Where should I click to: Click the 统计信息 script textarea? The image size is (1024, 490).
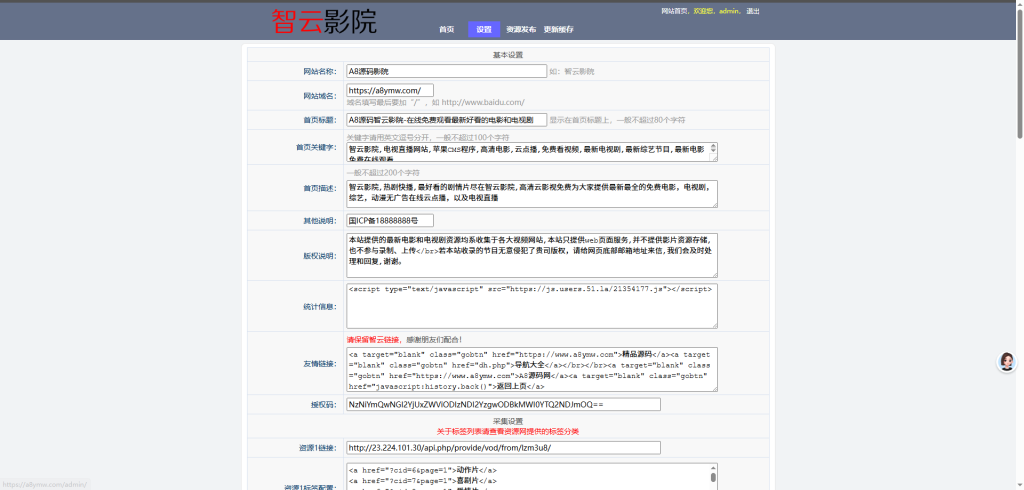pyautogui.click(x=532, y=306)
